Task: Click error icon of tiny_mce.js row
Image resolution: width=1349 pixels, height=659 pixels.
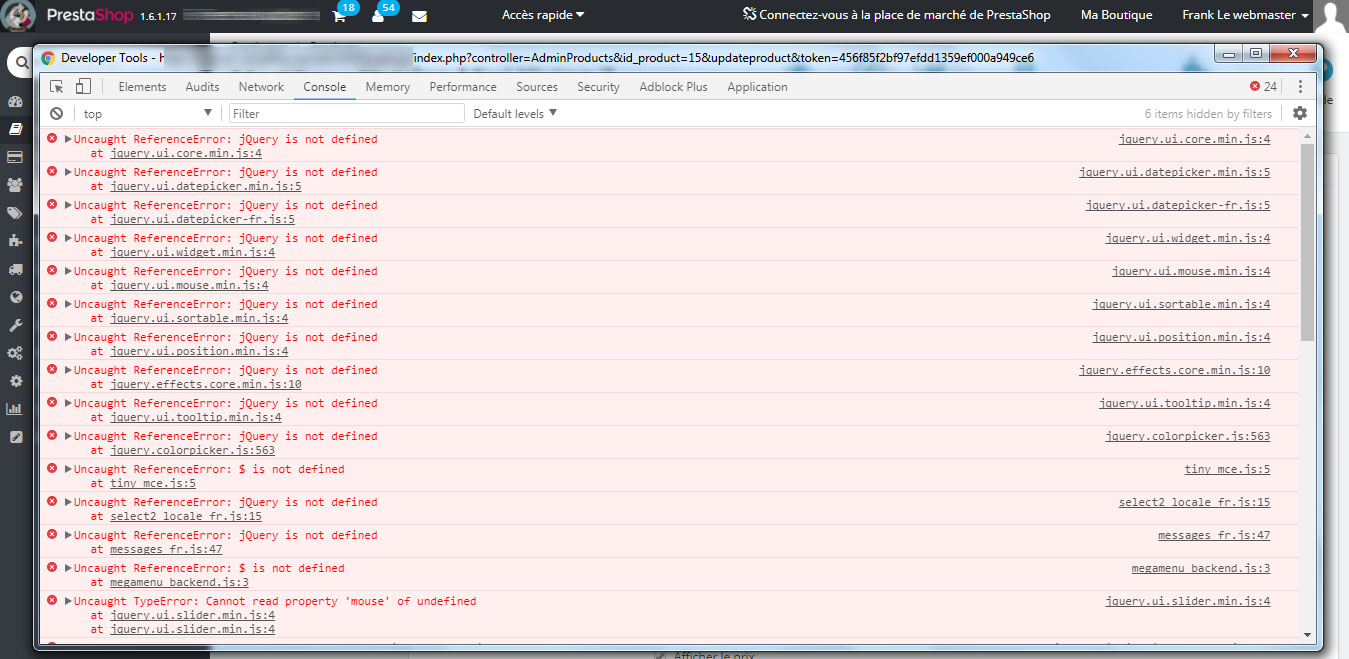Action: 52,469
